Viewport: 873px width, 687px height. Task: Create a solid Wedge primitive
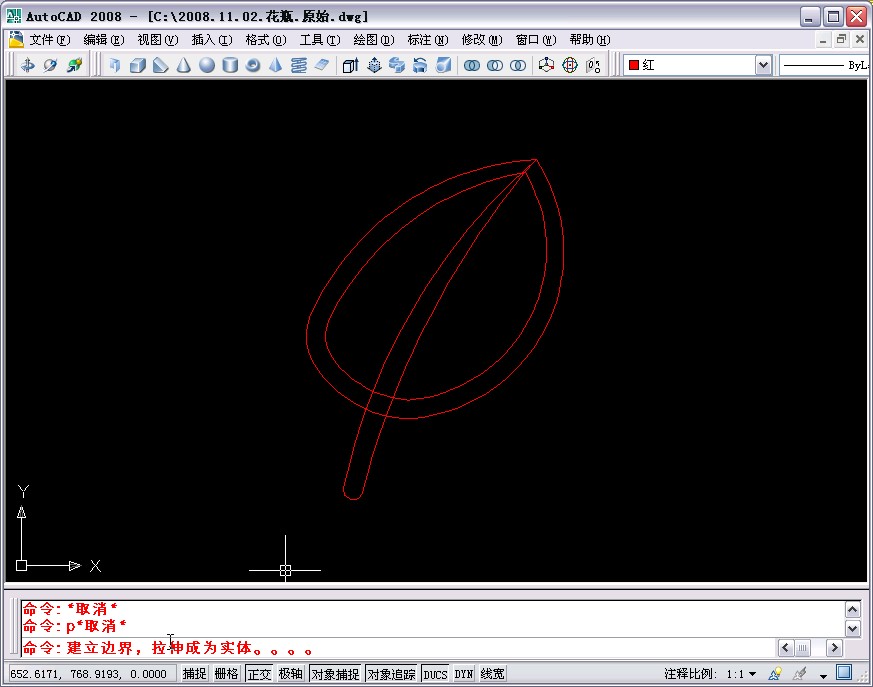(161, 65)
